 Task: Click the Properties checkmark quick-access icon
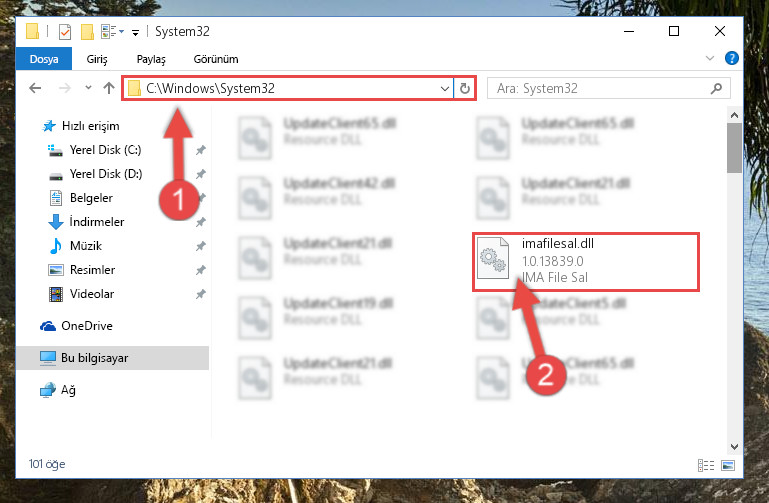pyautogui.click(x=65, y=32)
